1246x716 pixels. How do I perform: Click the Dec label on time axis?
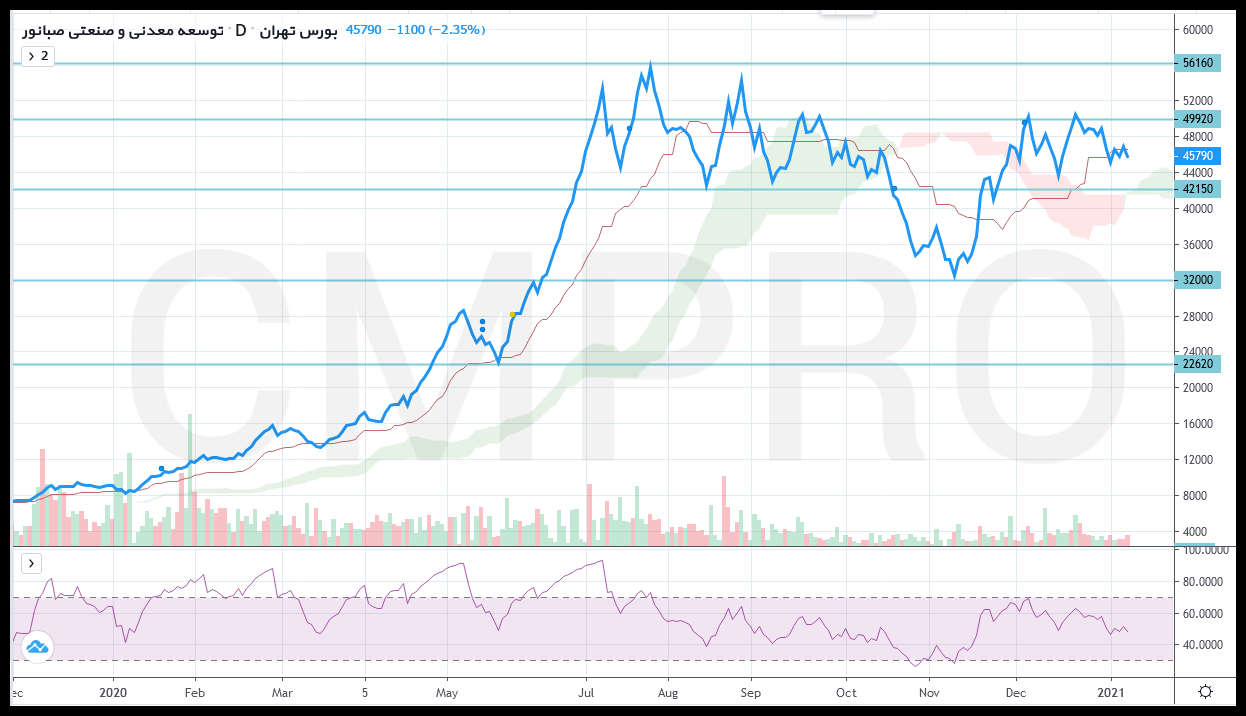click(x=1016, y=692)
